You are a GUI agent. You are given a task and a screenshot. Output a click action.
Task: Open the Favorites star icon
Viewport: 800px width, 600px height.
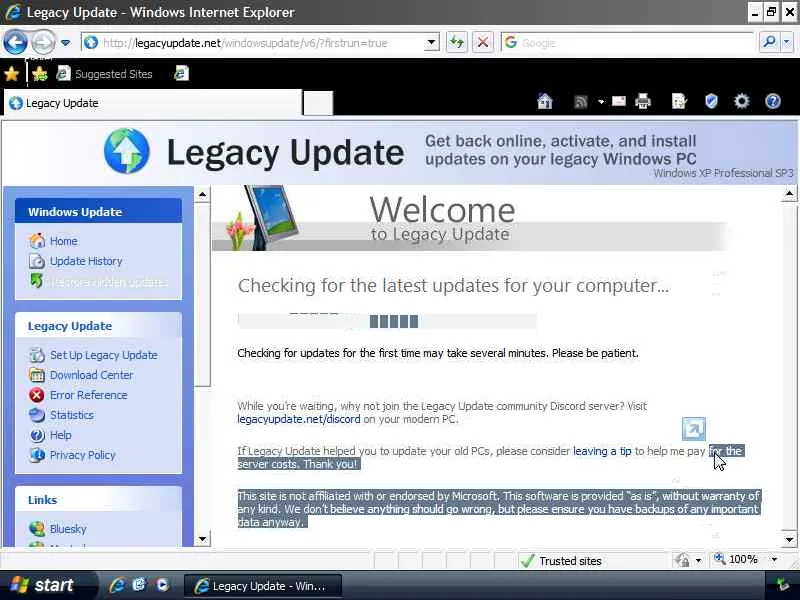11,74
